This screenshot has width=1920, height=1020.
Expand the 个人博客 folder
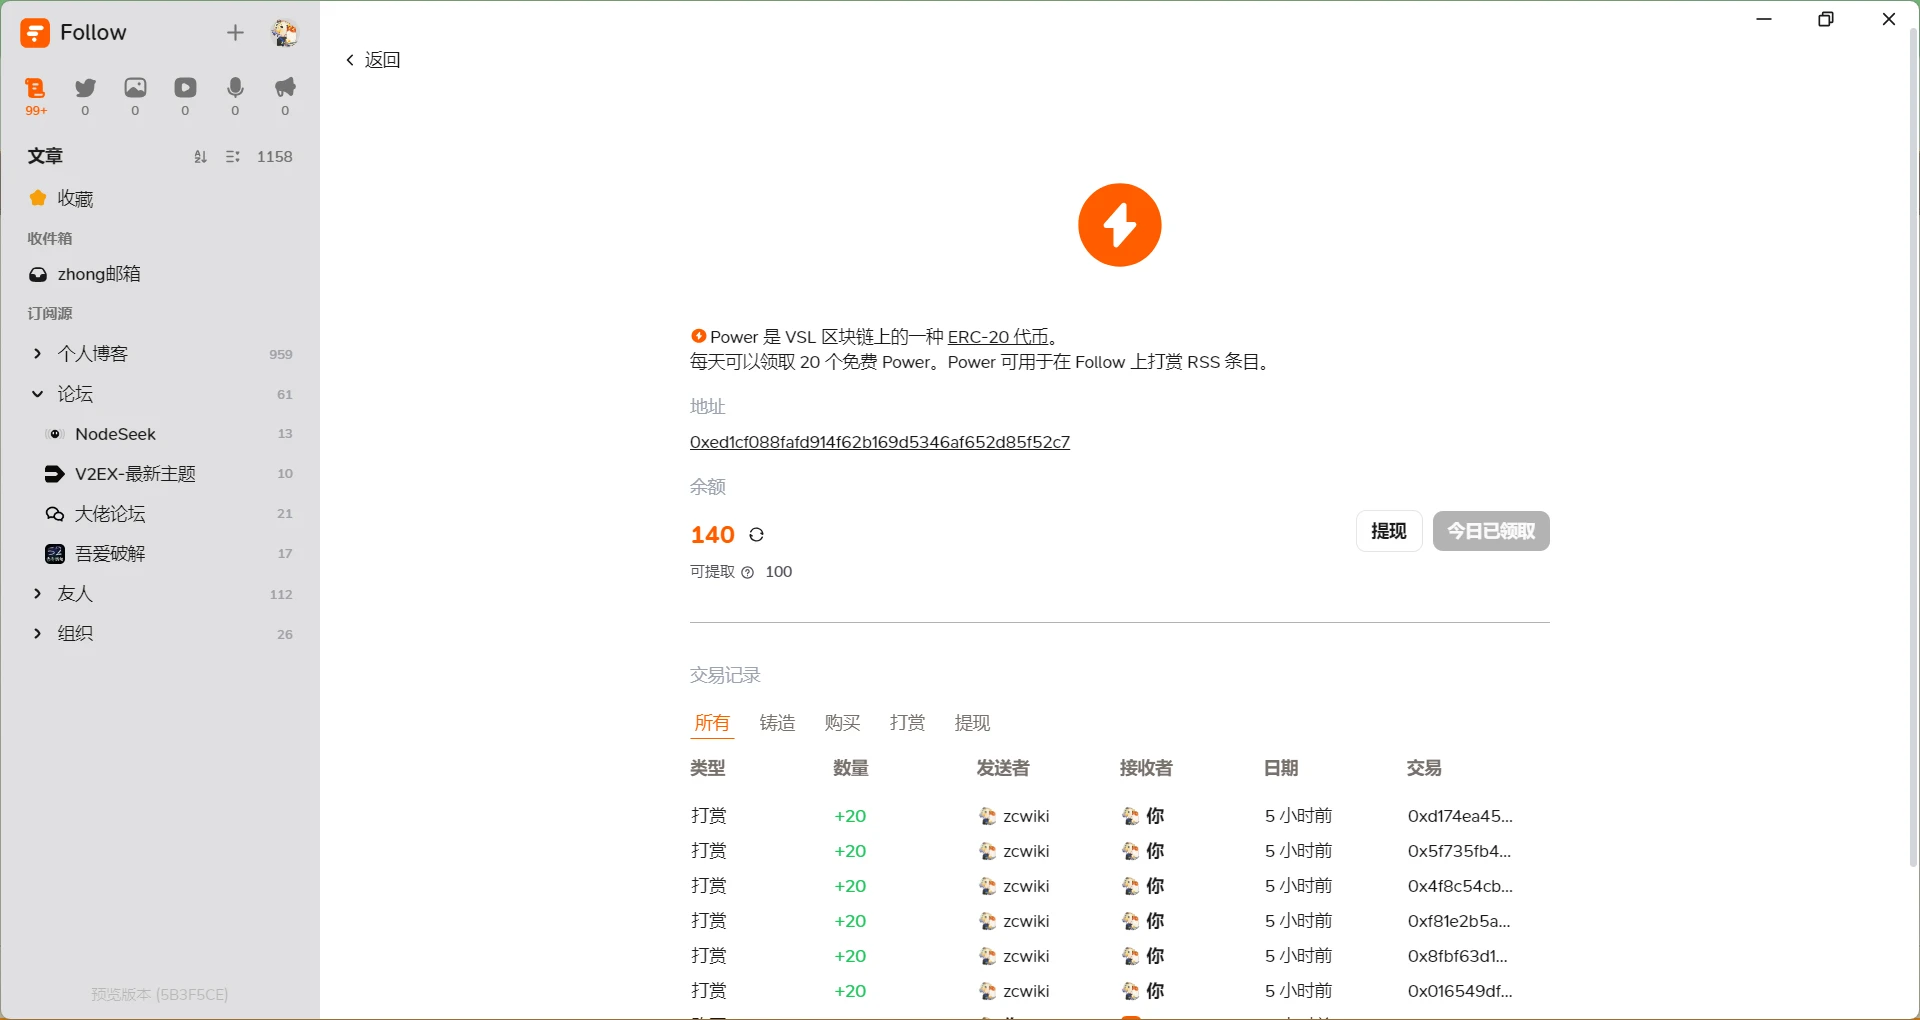pyautogui.click(x=38, y=354)
